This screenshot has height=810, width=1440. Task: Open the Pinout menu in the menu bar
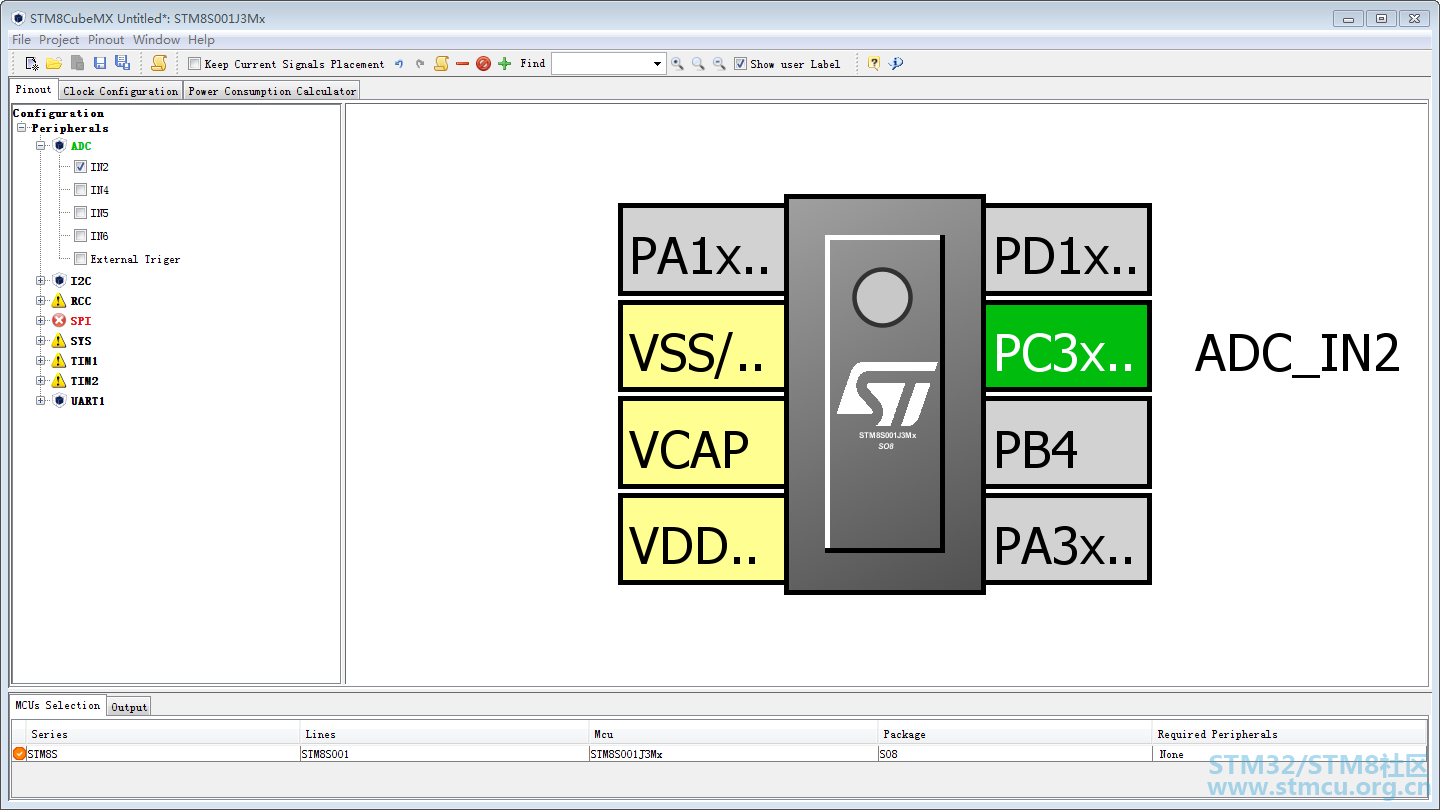pyautogui.click(x=106, y=40)
